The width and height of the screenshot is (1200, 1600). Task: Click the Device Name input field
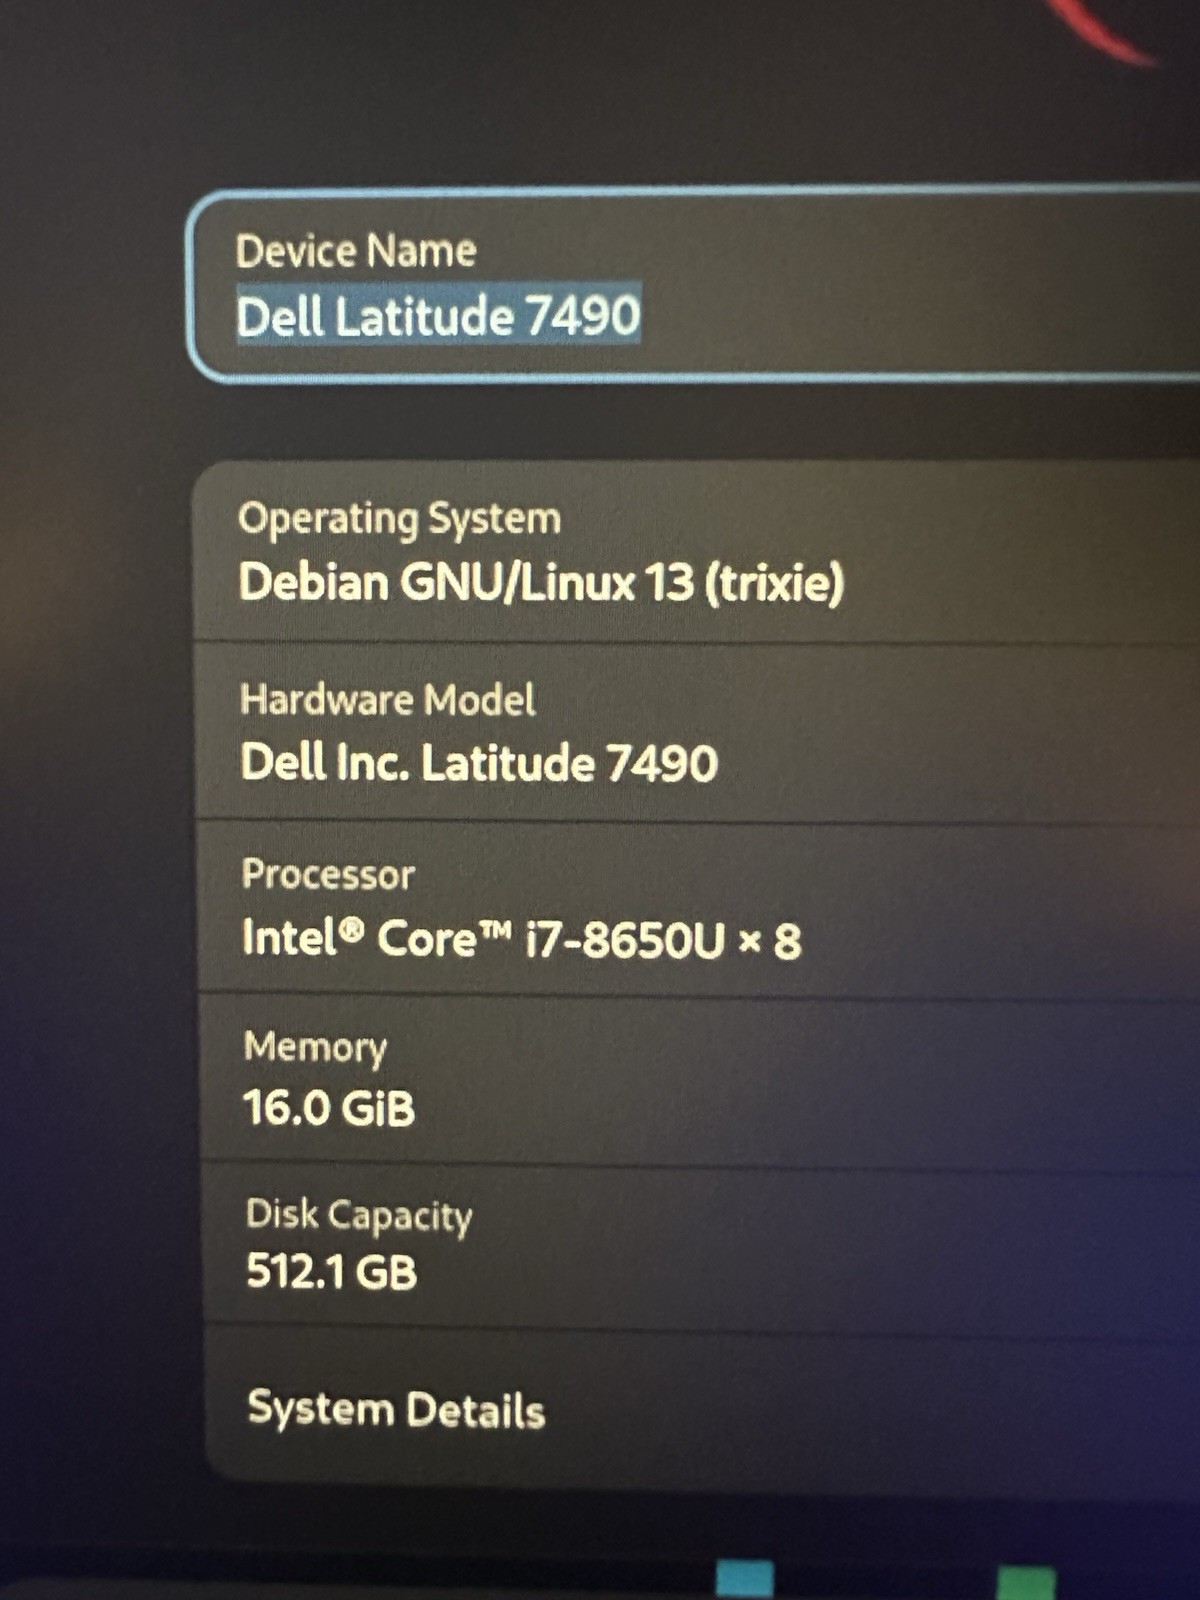tap(694, 286)
